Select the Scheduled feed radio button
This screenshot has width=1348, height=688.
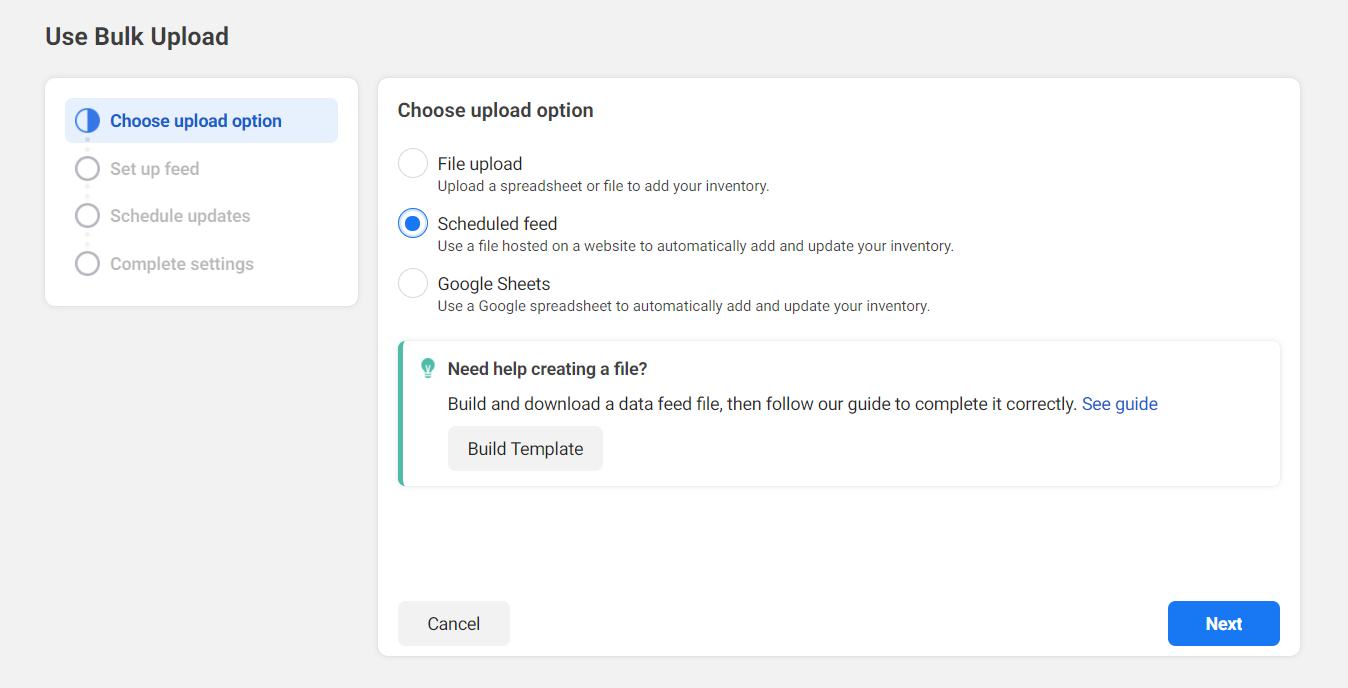tap(413, 223)
